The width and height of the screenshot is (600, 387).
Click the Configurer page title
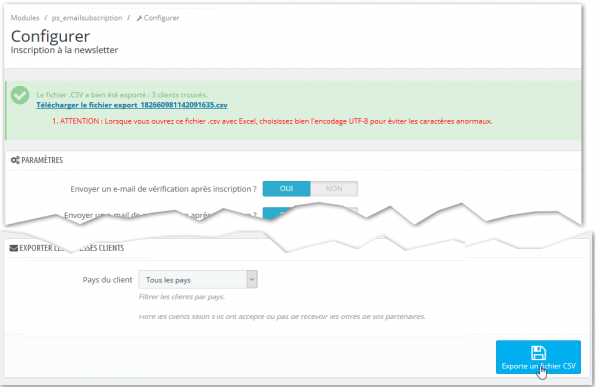[x=50, y=37]
